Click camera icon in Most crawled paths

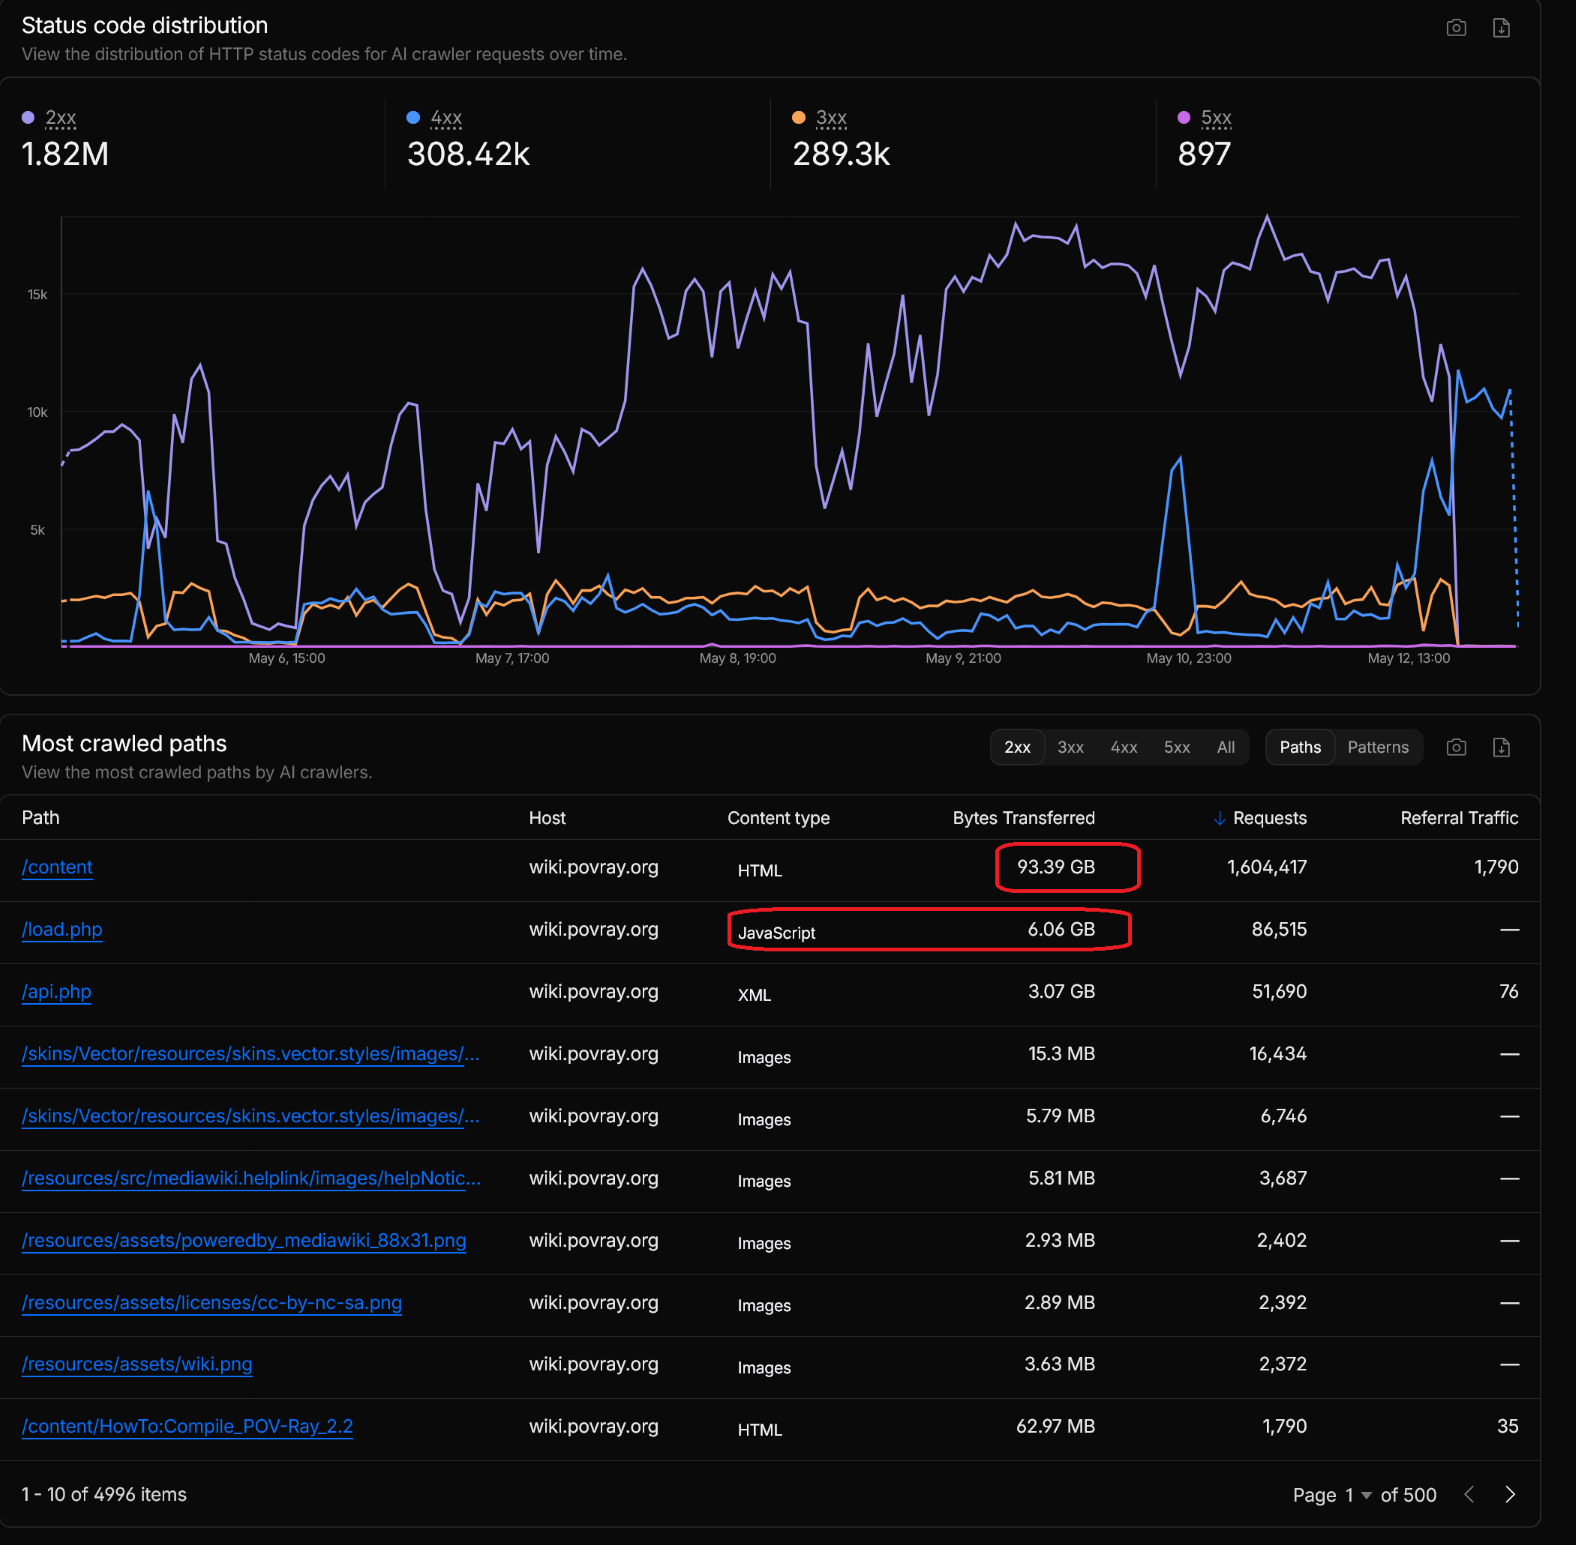pos(1456,747)
